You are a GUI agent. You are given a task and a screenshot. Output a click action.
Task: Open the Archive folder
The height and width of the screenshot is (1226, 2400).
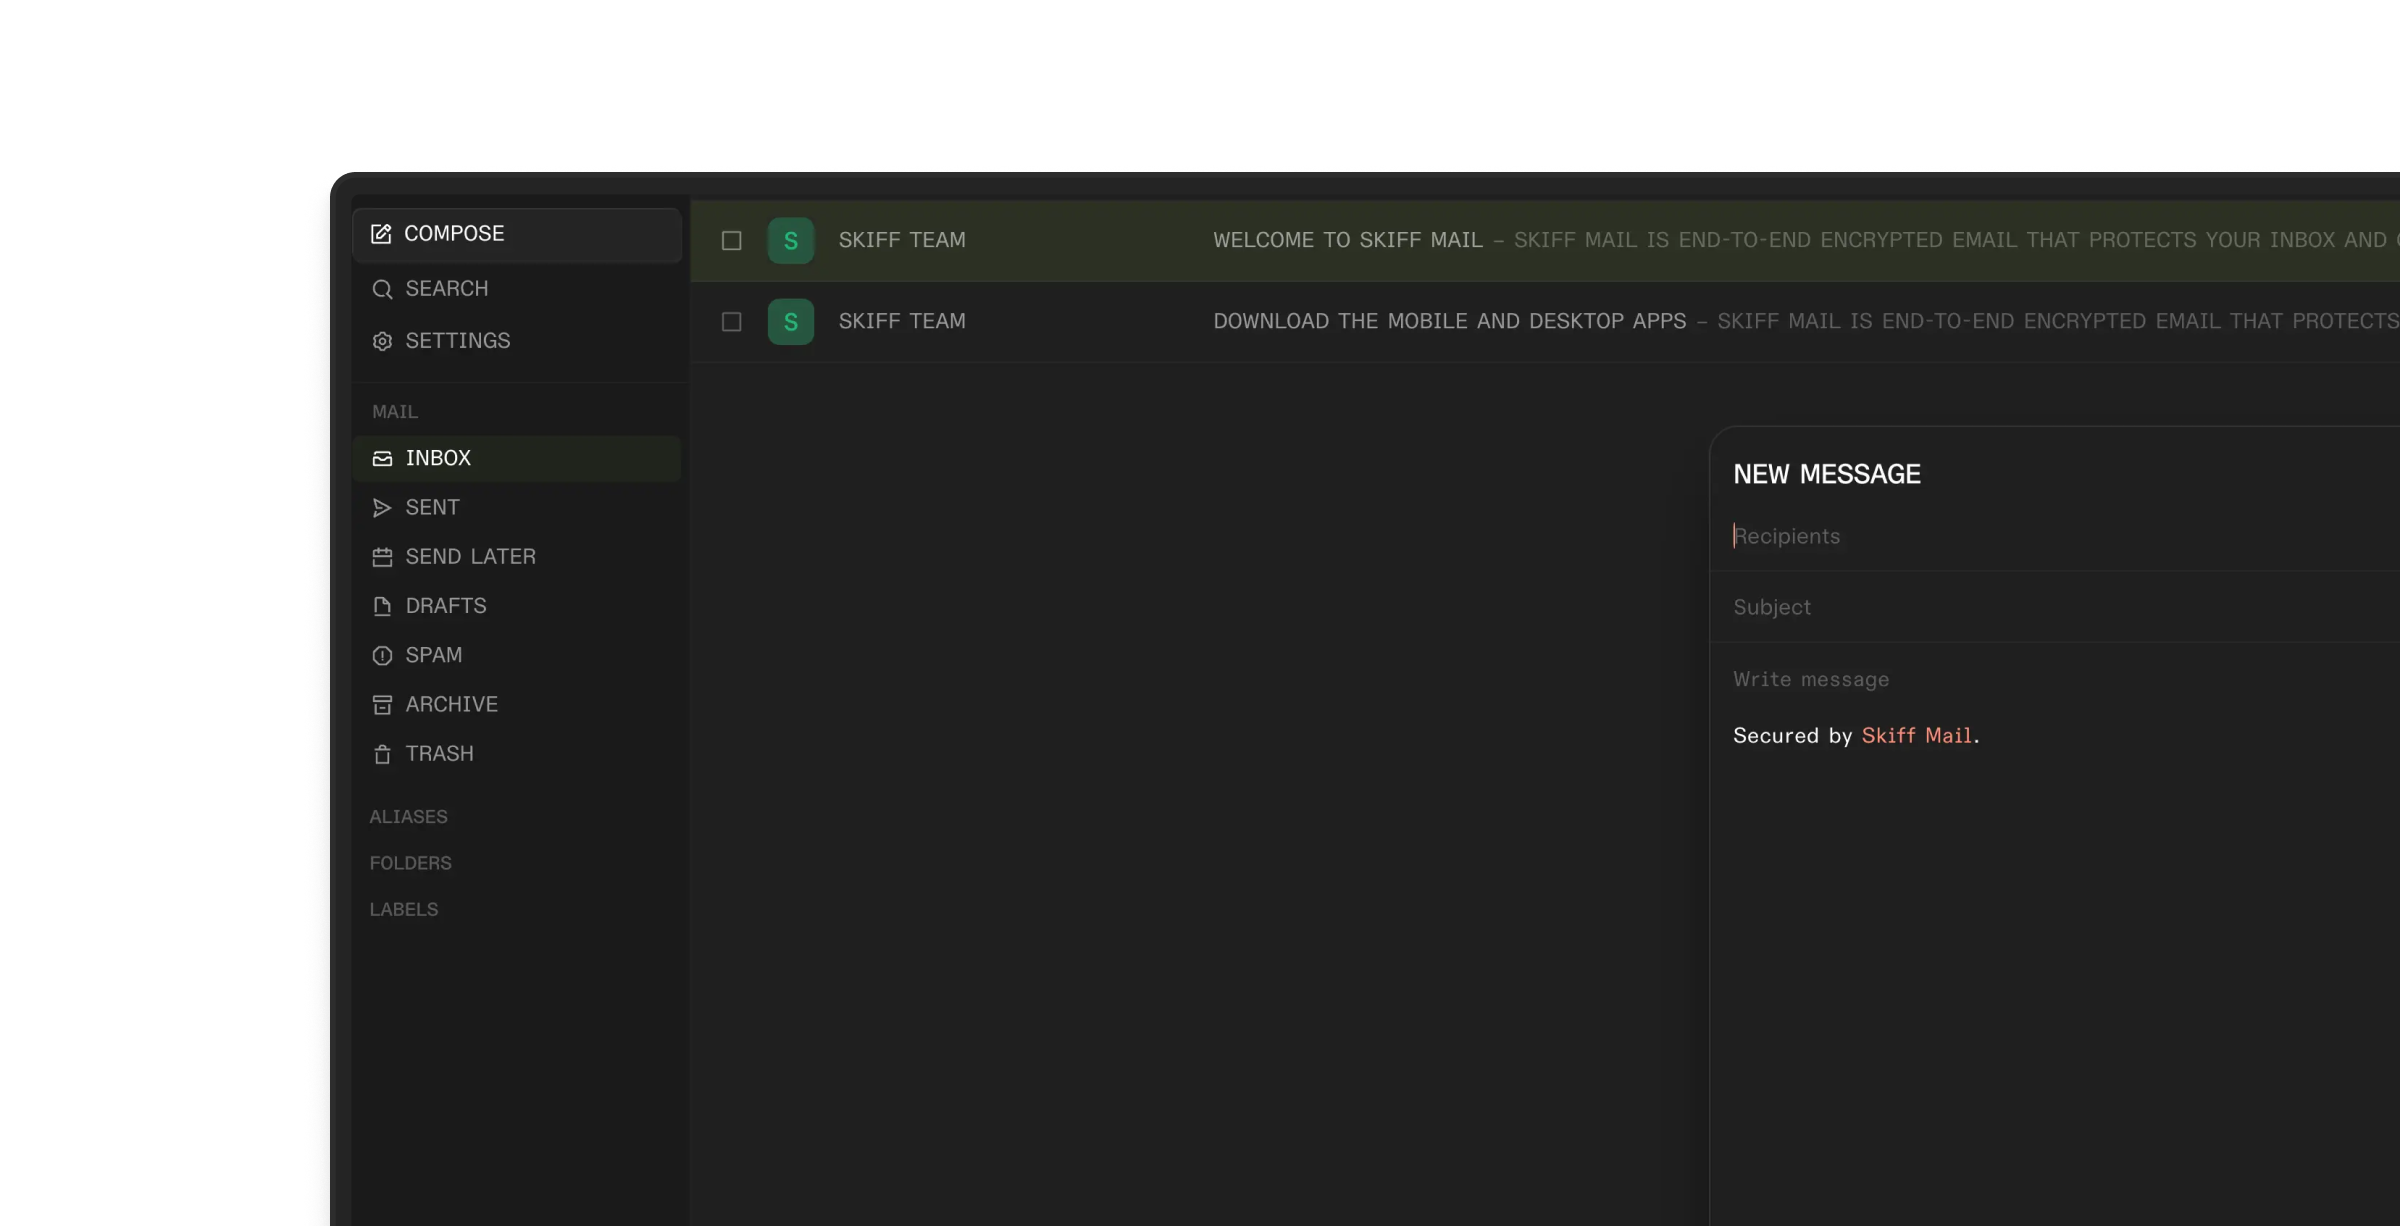pyautogui.click(x=517, y=705)
